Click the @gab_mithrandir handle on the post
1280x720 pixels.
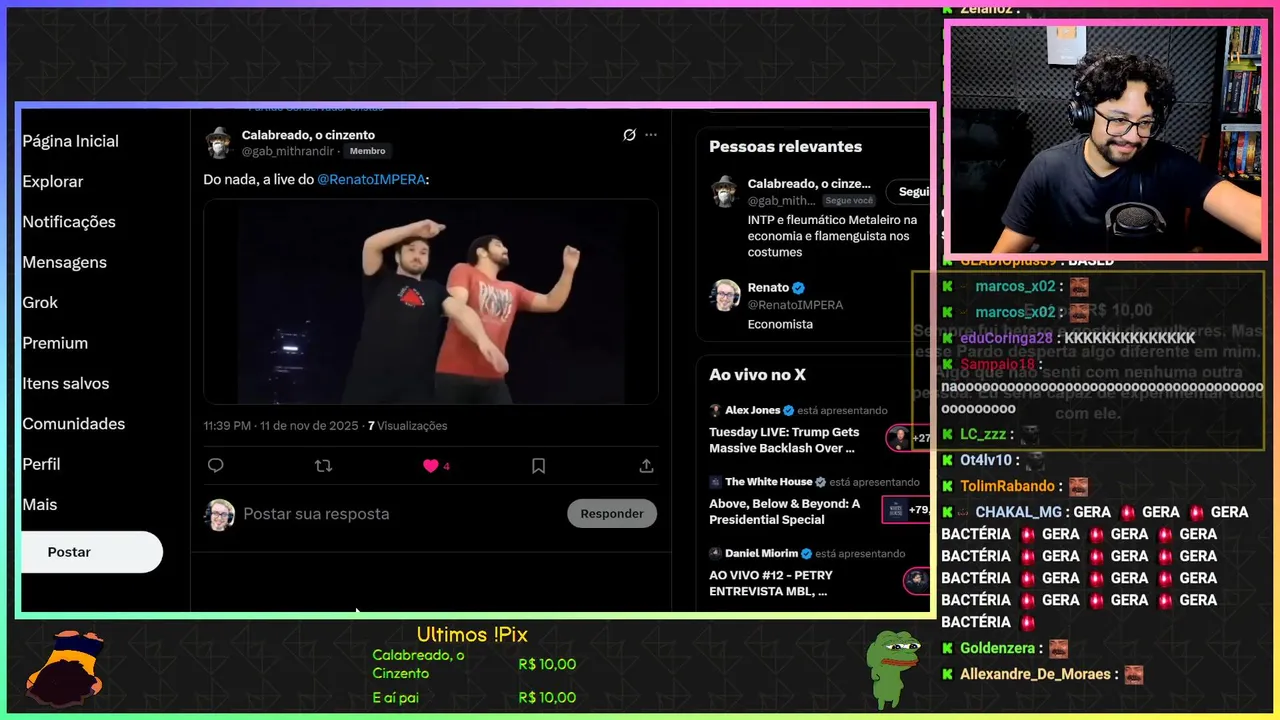click(287, 151)
